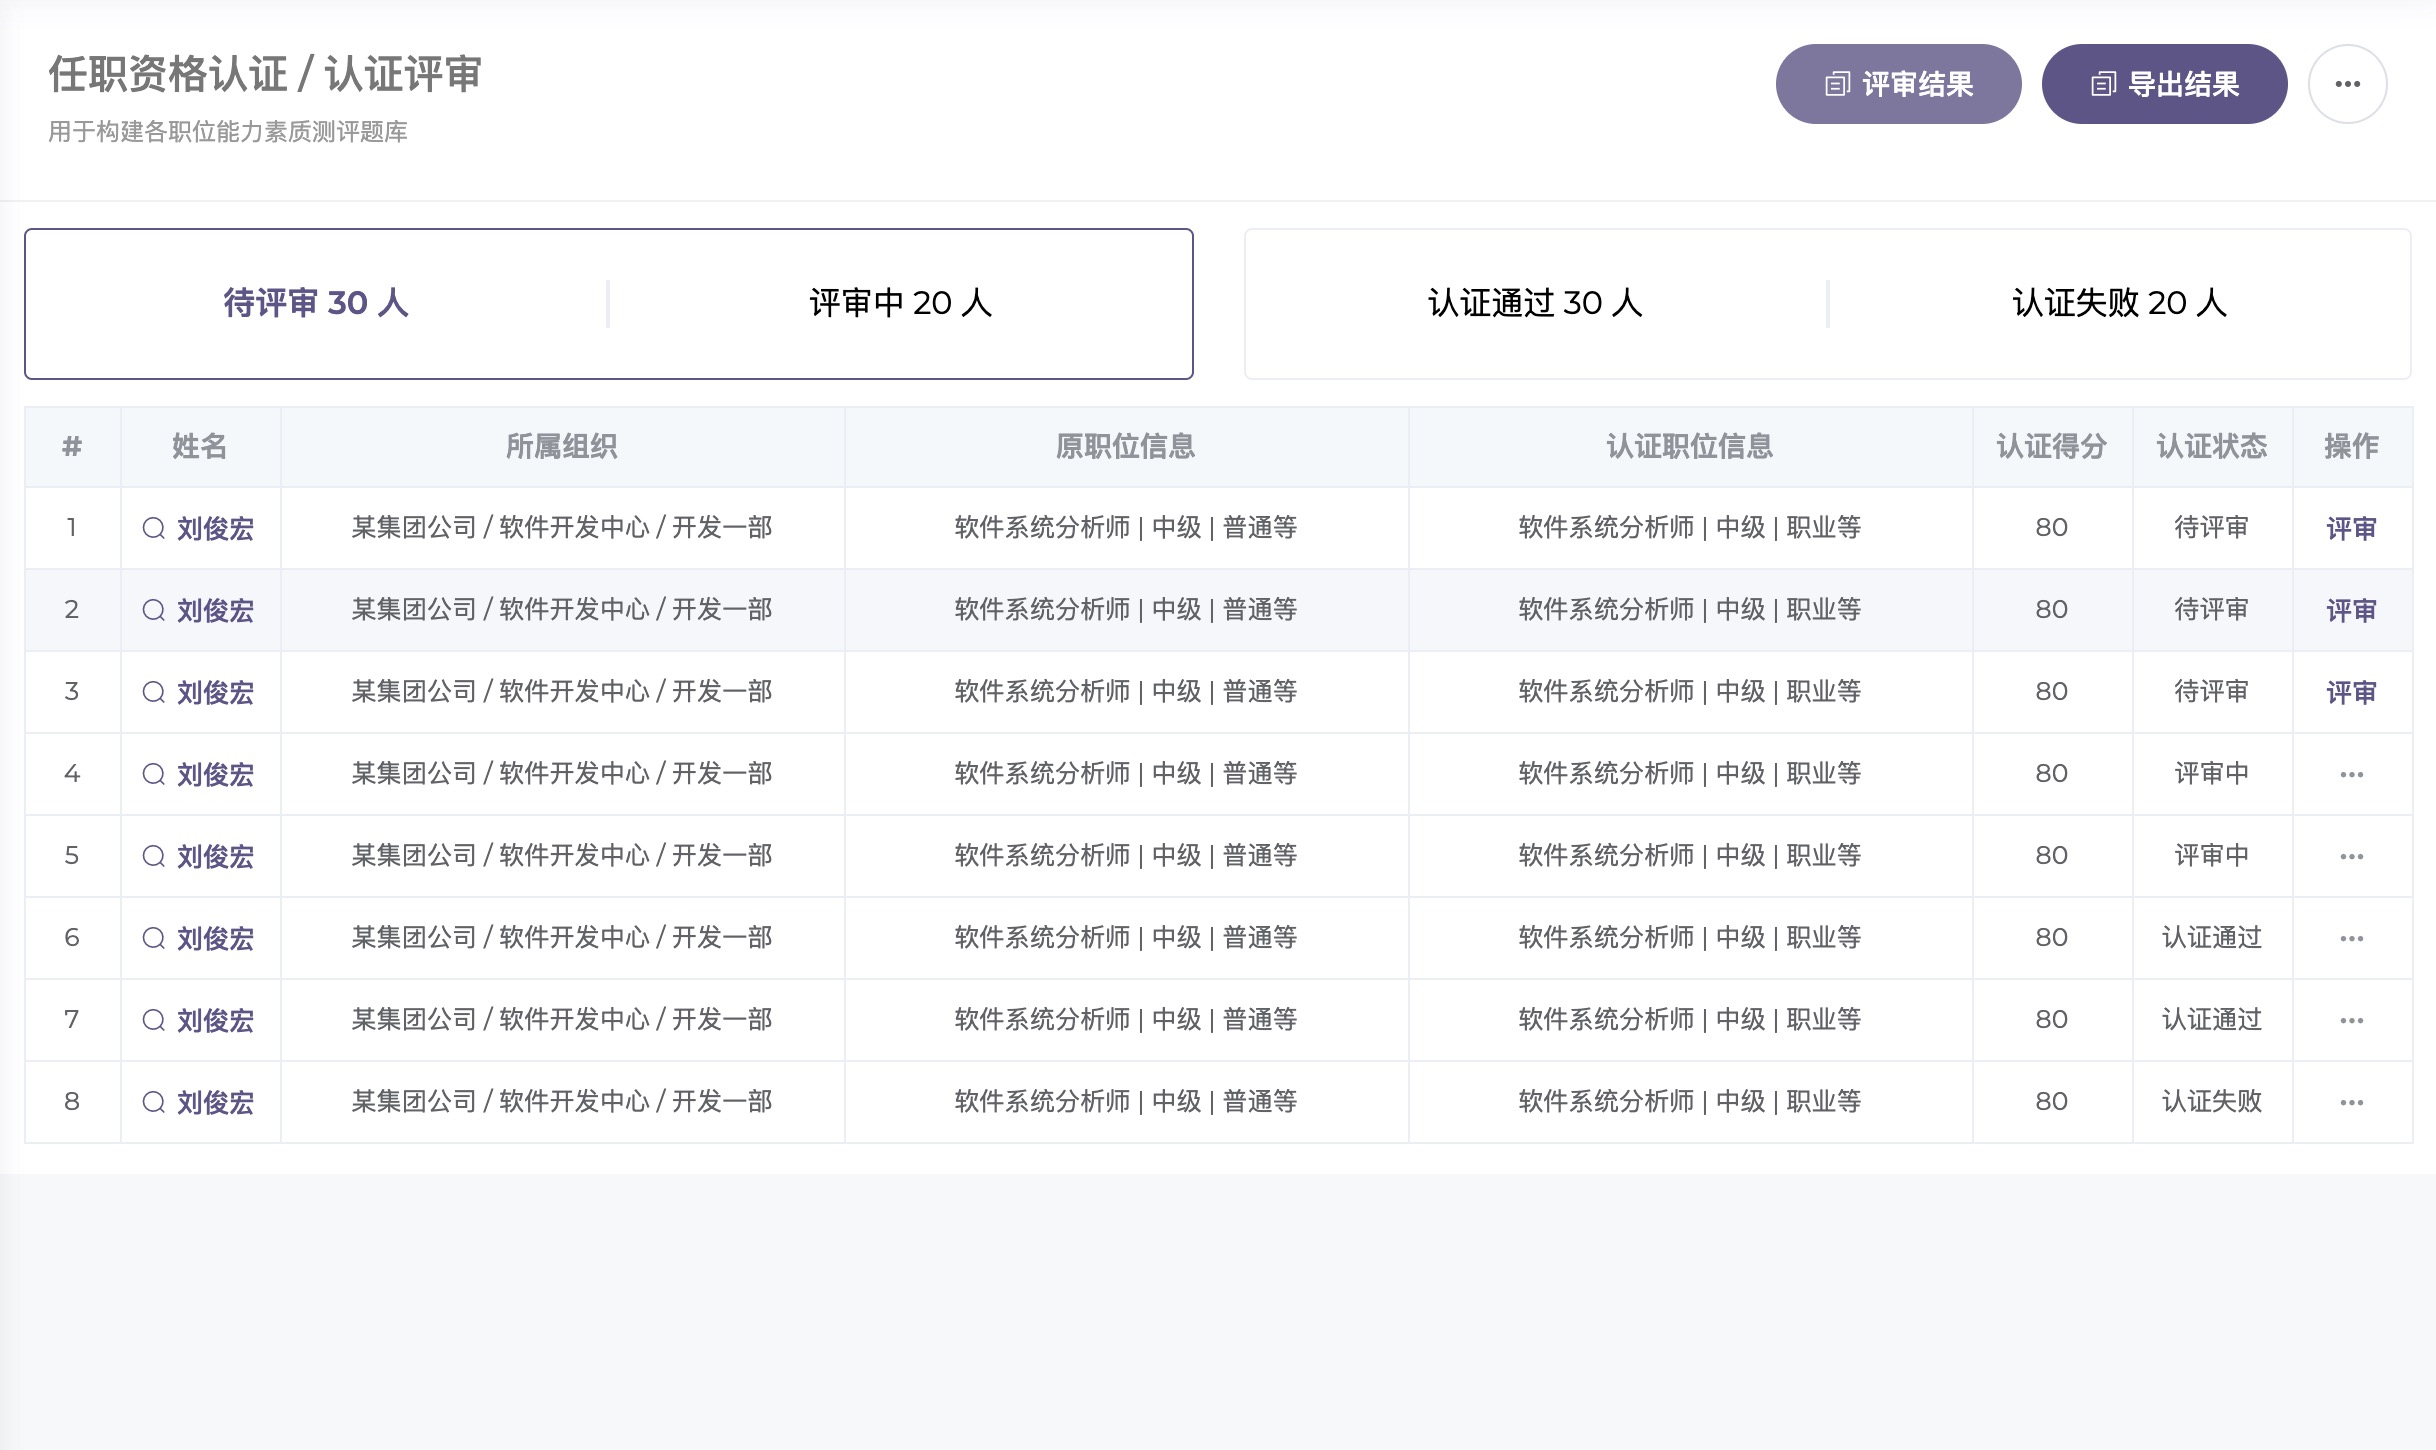Viewport: 2436px width, 1450px height.
Task: Select the 认证通过 30 人 filter
Action: pos(1535,303)
